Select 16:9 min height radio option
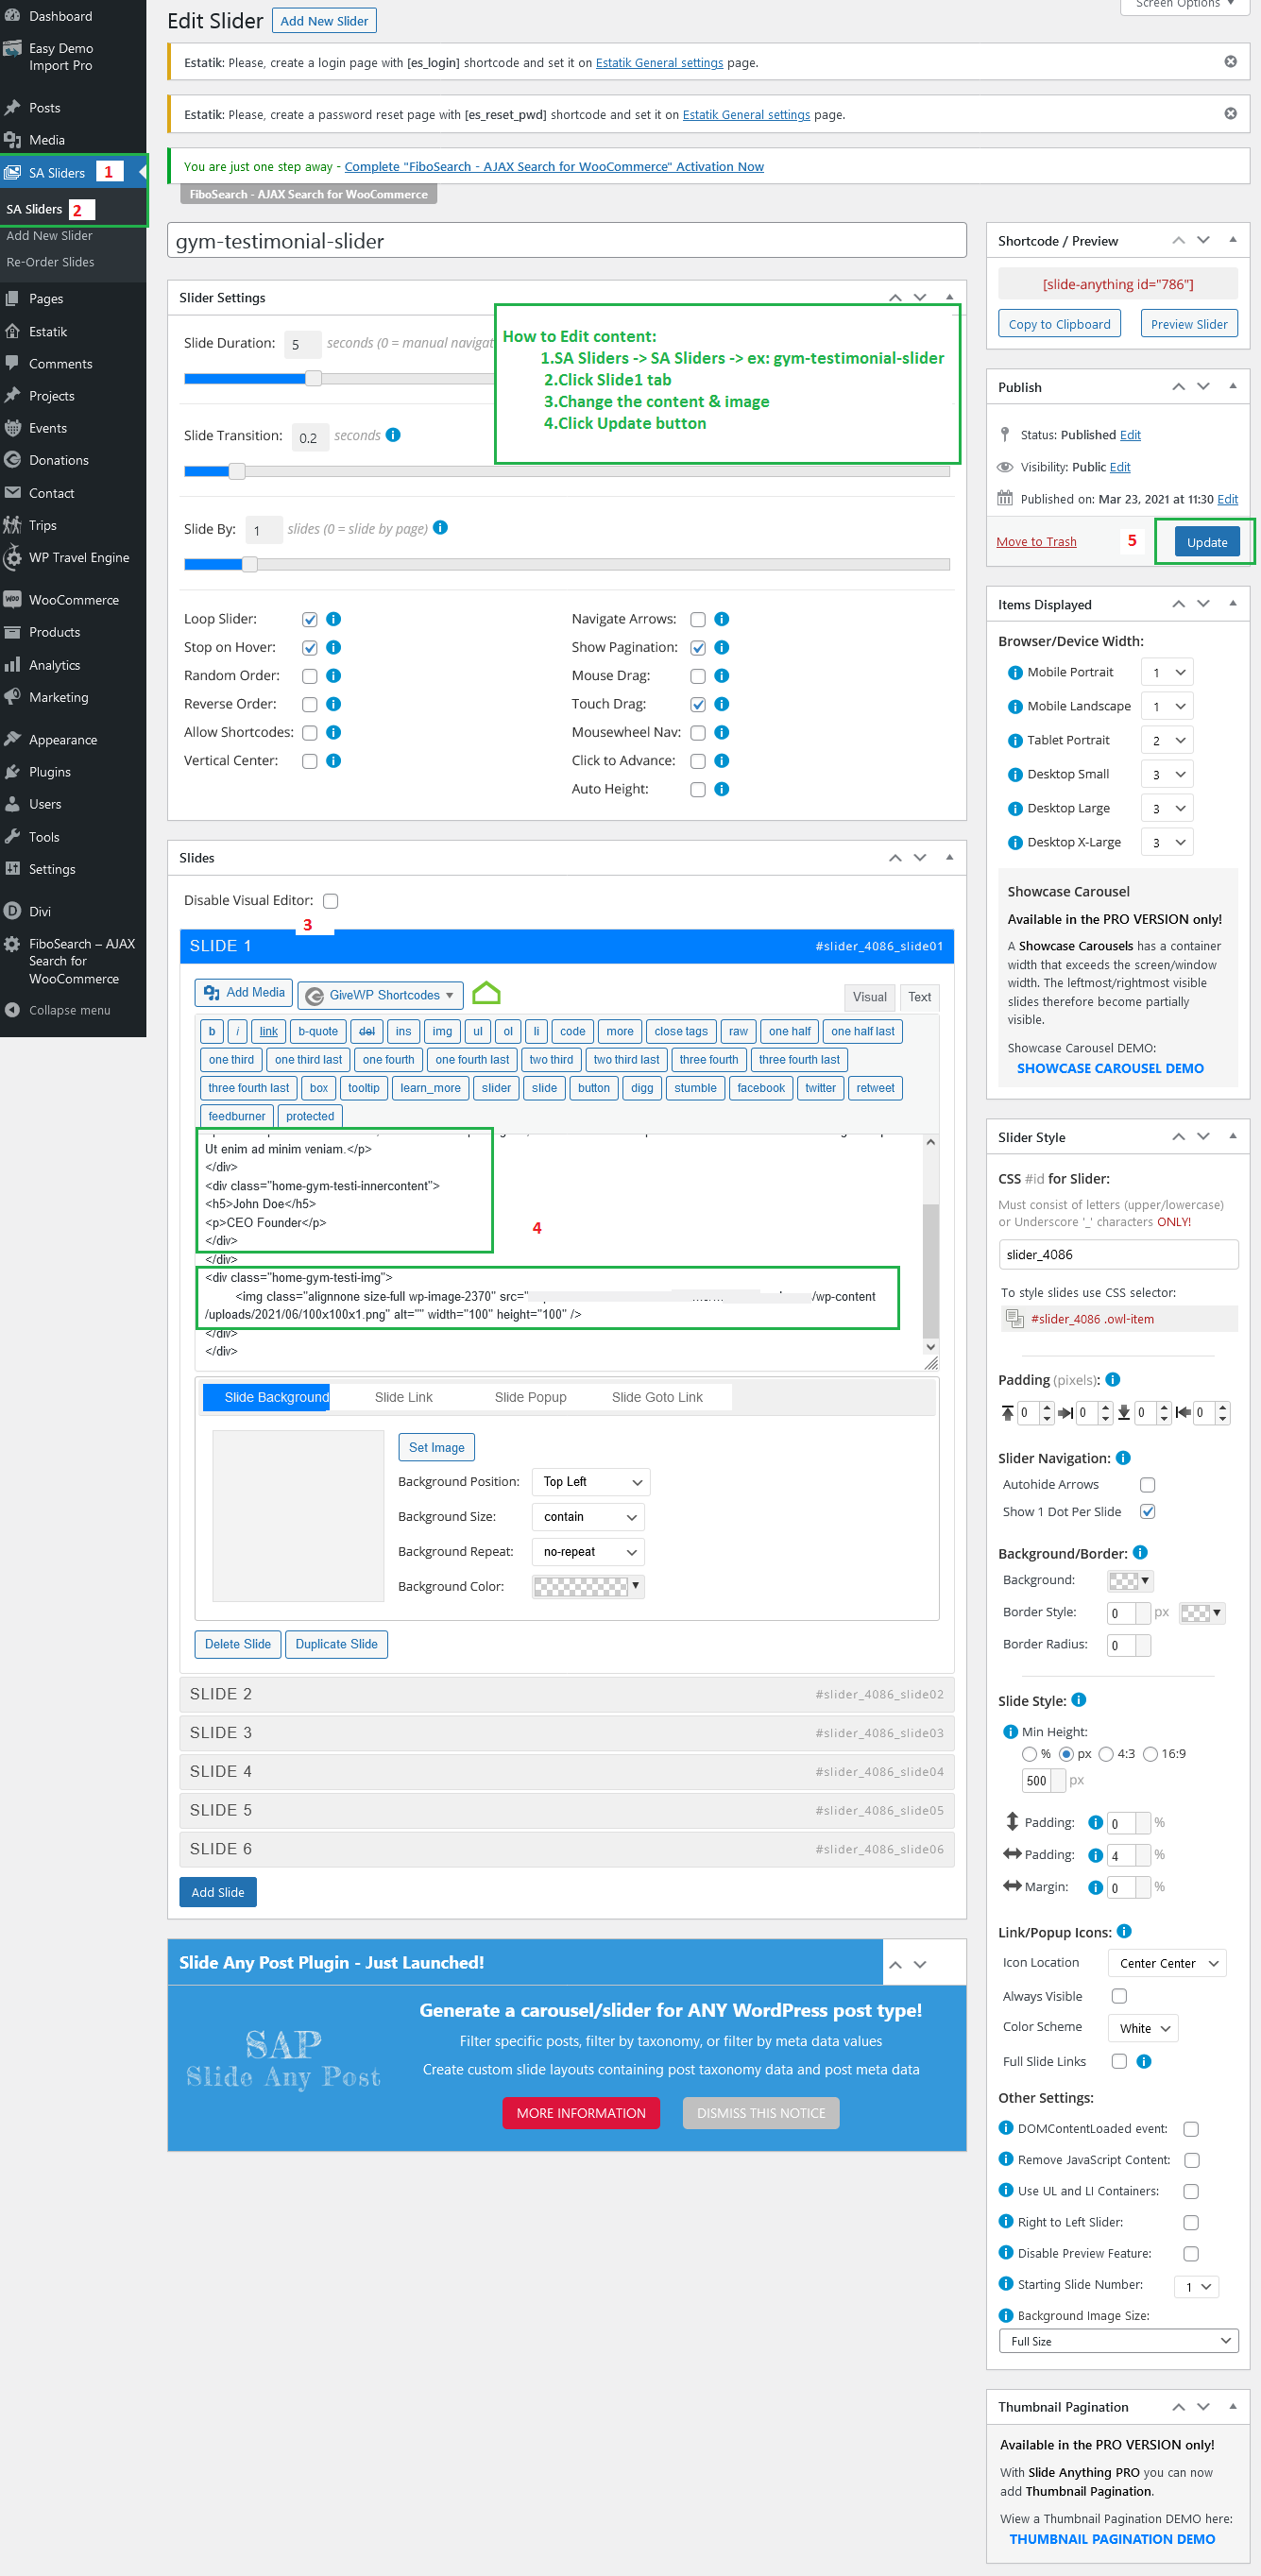 coord(1150,1754)
